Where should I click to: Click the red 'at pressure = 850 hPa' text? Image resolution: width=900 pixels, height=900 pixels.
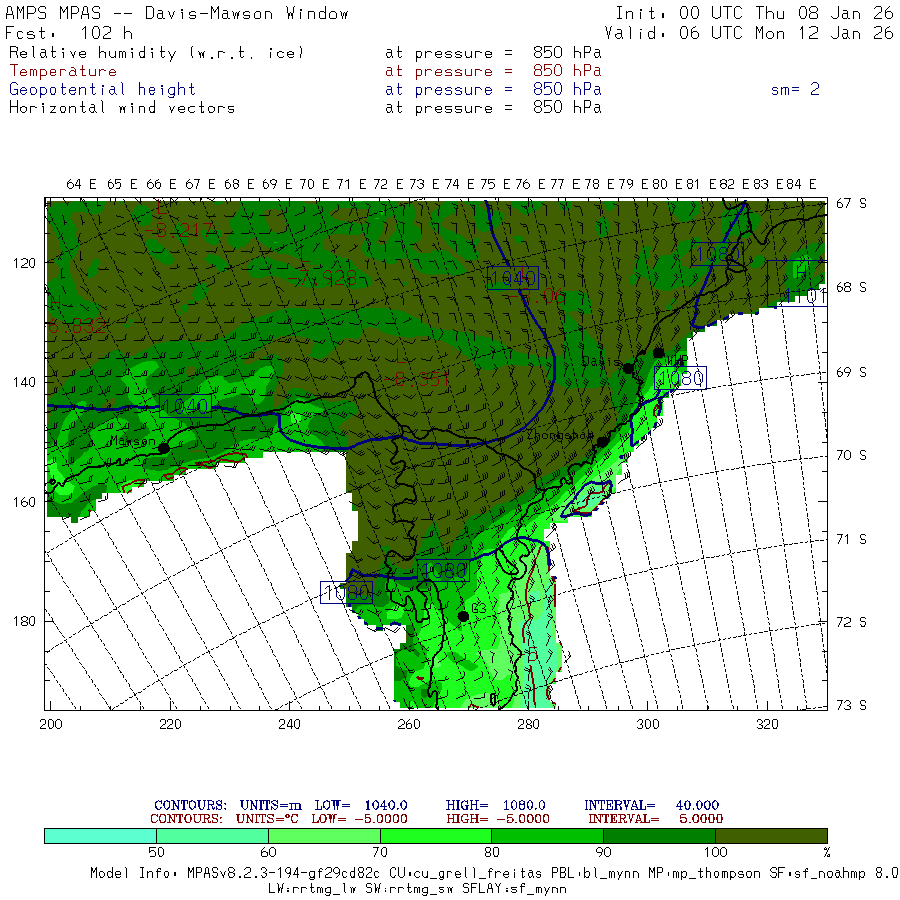point(493,71)
